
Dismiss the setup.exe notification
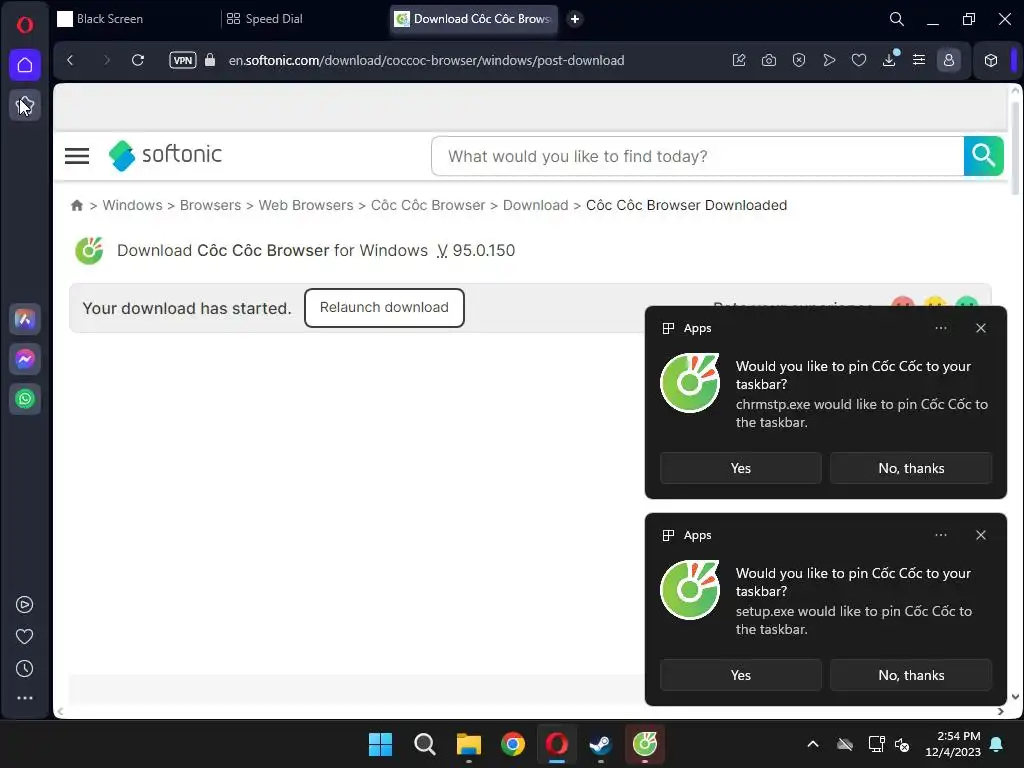[x=981, y=535]
